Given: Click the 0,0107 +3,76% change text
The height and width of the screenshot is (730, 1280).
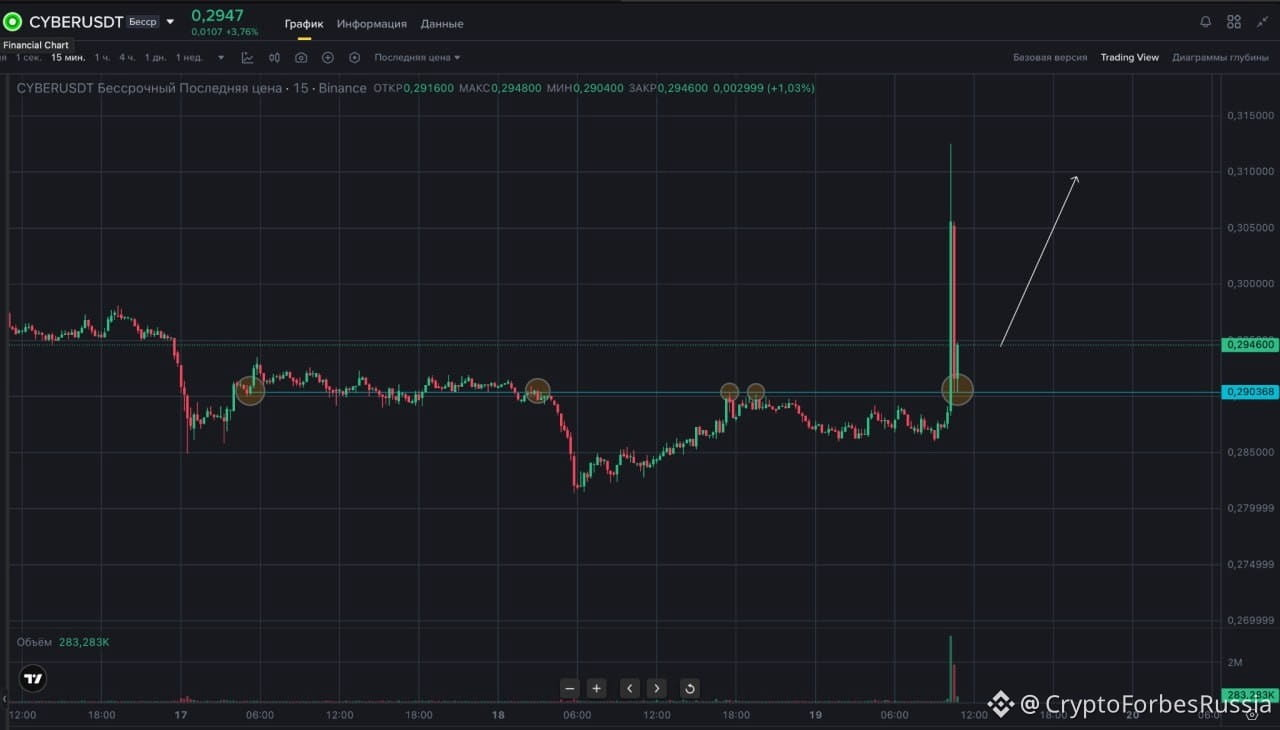Looking at the screenshot, I should (224, 32).
